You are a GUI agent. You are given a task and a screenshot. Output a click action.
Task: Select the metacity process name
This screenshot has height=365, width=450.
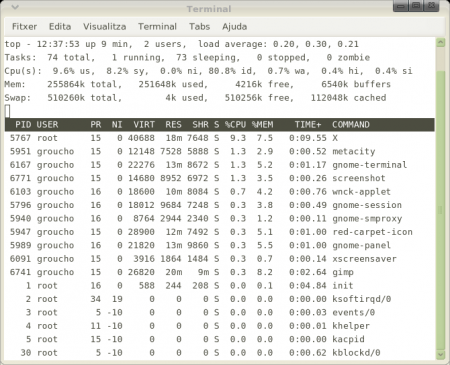click(354, 152)
